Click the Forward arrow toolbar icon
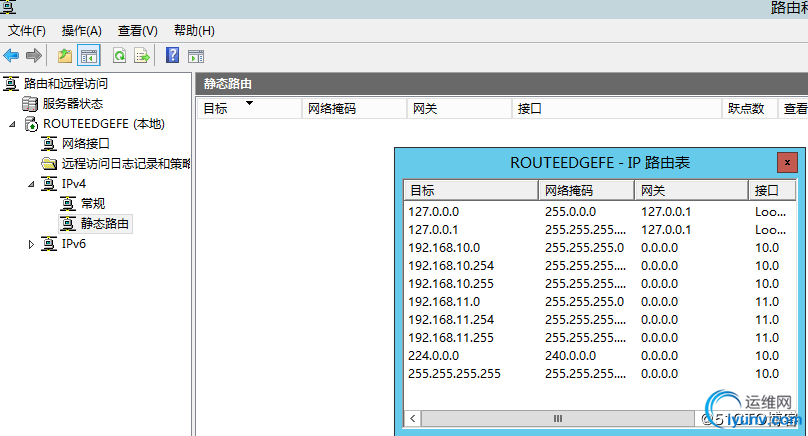This screenshot has height=436, width=808. (x=33, y=55)
